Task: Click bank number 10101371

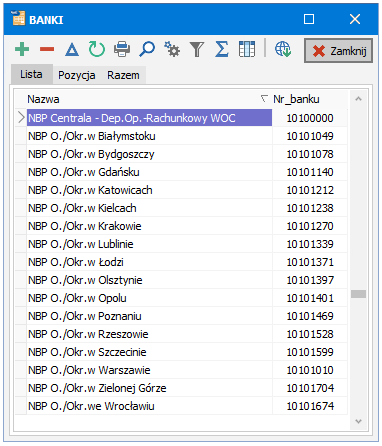Action: pyautogui.click(x=310, y=262)
